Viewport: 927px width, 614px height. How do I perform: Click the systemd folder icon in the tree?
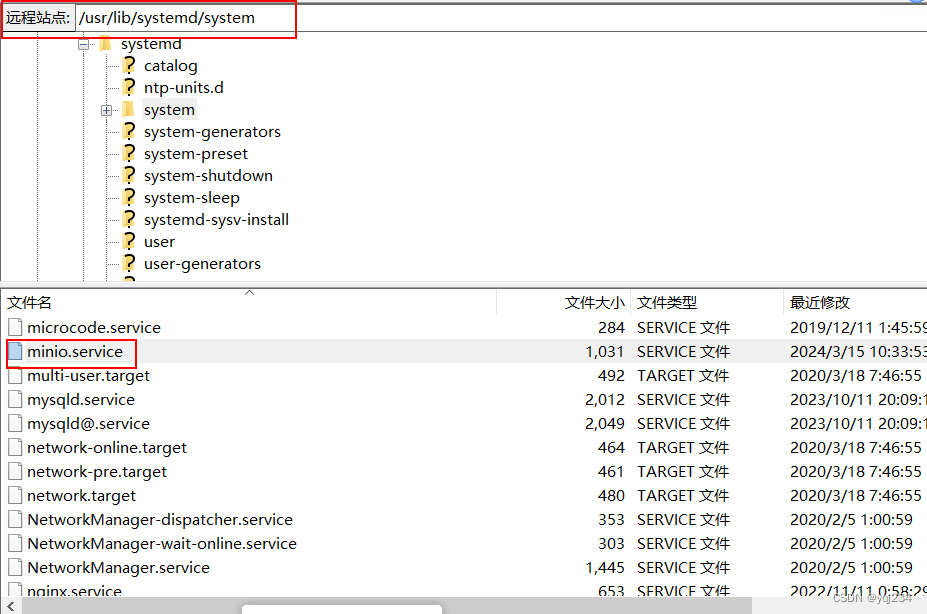pos(104,43)
